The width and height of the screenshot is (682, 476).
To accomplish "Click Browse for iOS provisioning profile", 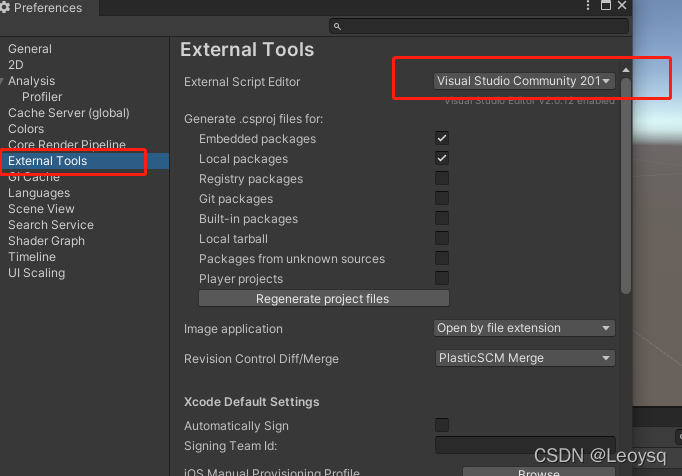I will tap(539, 472).
